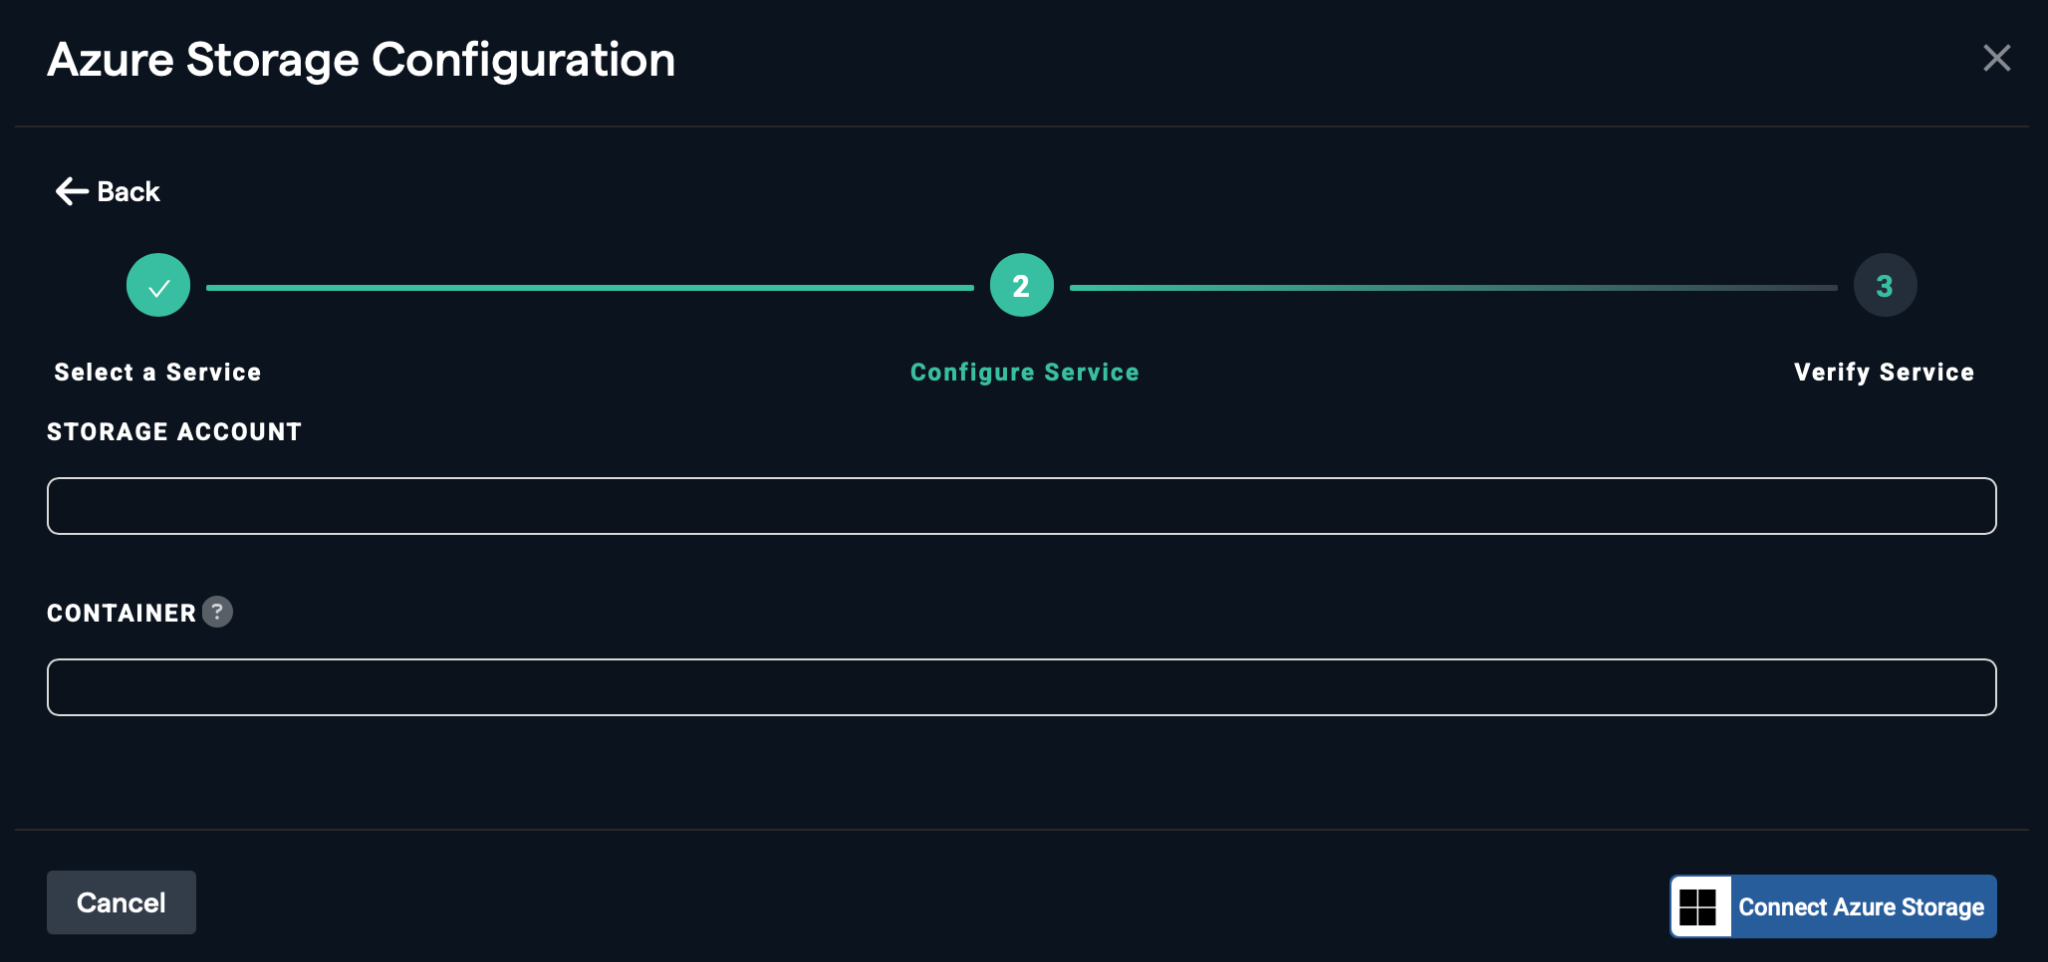This screenshot has height=962, width=2048.
Task: Focus the Storage Account input field
Action: (x=1021, y=506)
